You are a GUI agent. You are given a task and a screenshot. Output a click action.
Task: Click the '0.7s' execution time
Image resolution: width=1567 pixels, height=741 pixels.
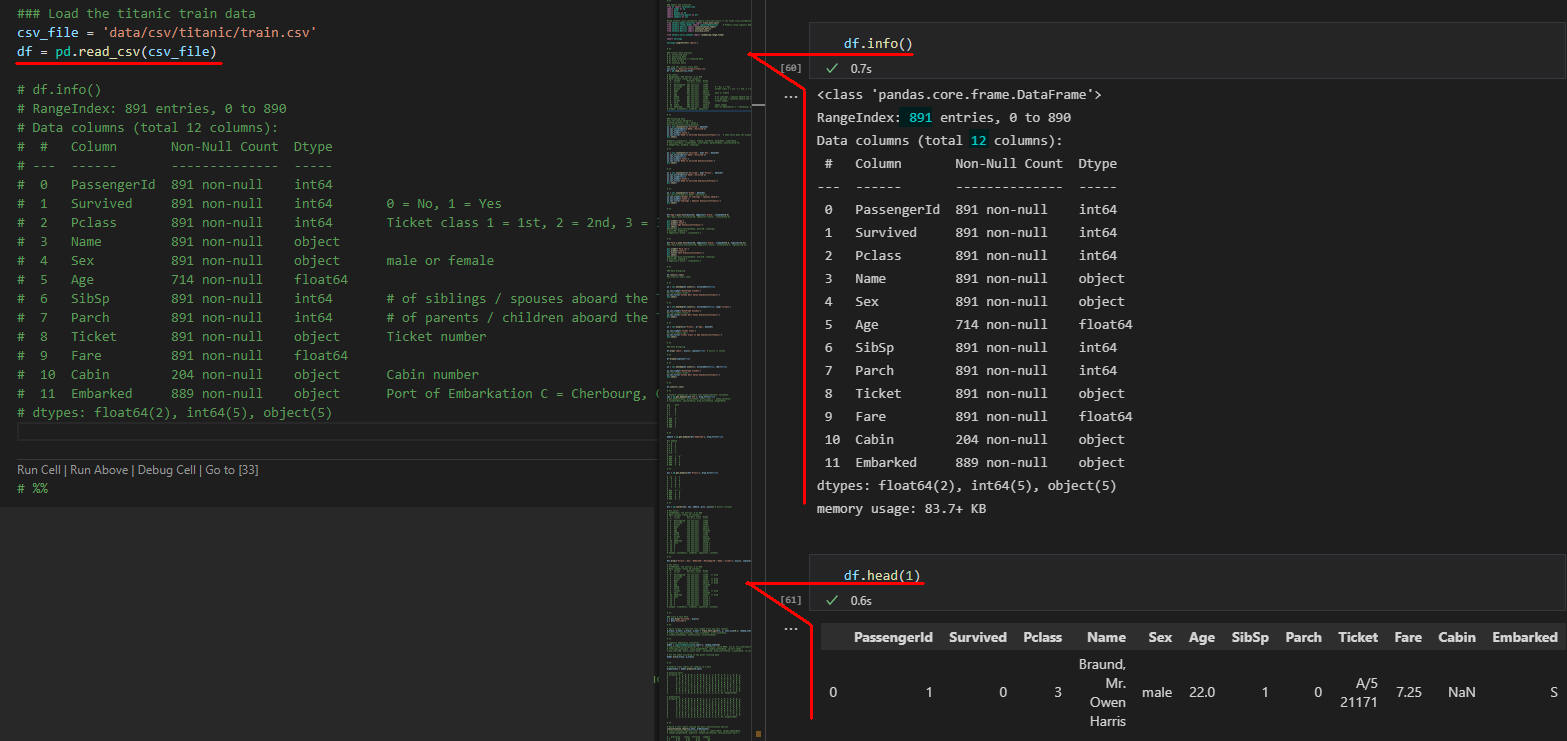pyautogui.click(x=861, y=69)
